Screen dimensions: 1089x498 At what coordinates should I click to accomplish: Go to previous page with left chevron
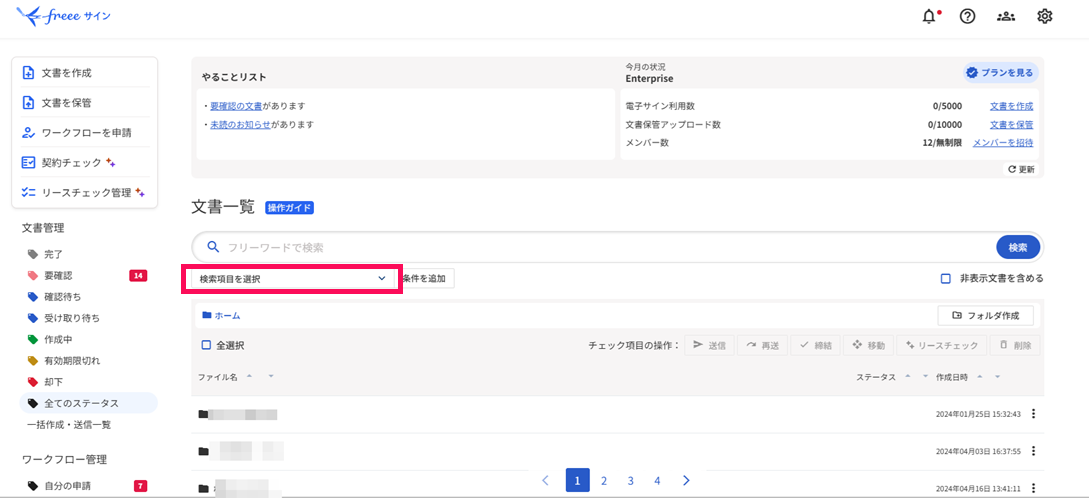pos(545,480)
